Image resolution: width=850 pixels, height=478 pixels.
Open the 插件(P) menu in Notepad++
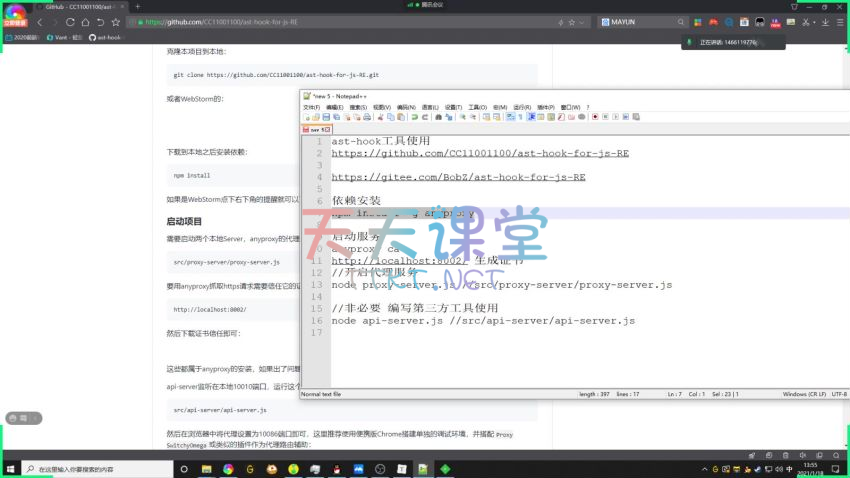(545, 107)
